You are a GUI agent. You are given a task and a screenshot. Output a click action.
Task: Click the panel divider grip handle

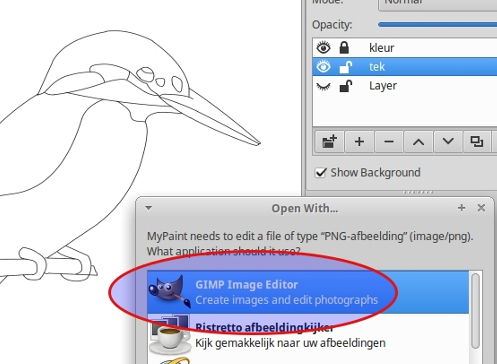[x=418, y=192]
